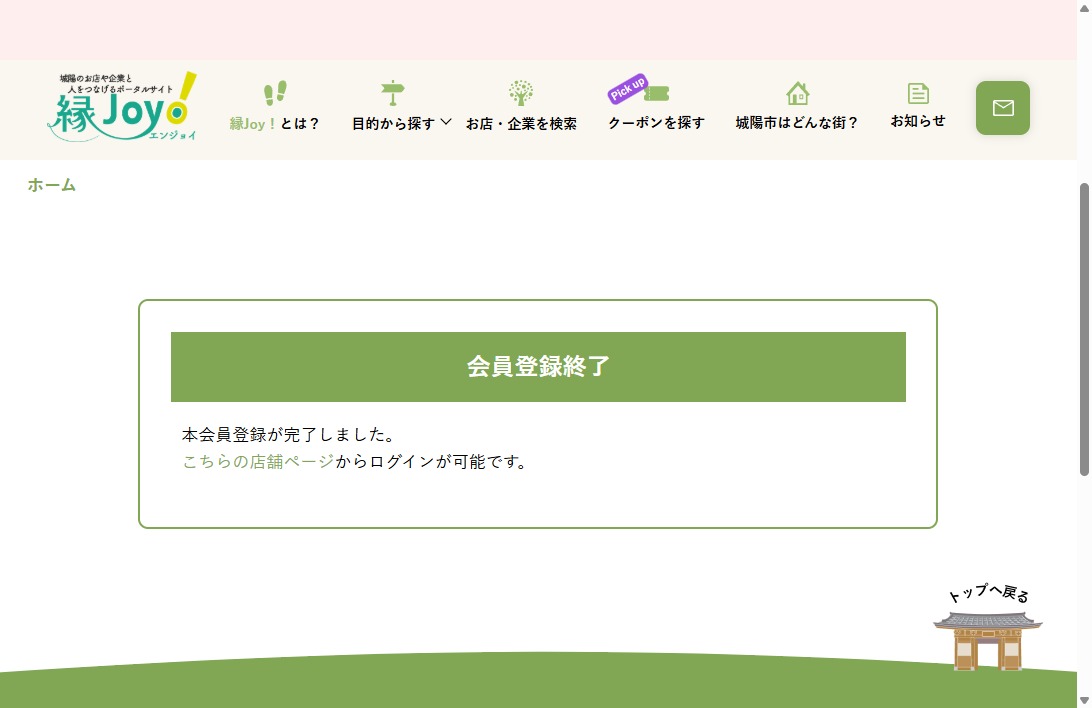Click the temple gate back-to-top icon

point(987,640)
